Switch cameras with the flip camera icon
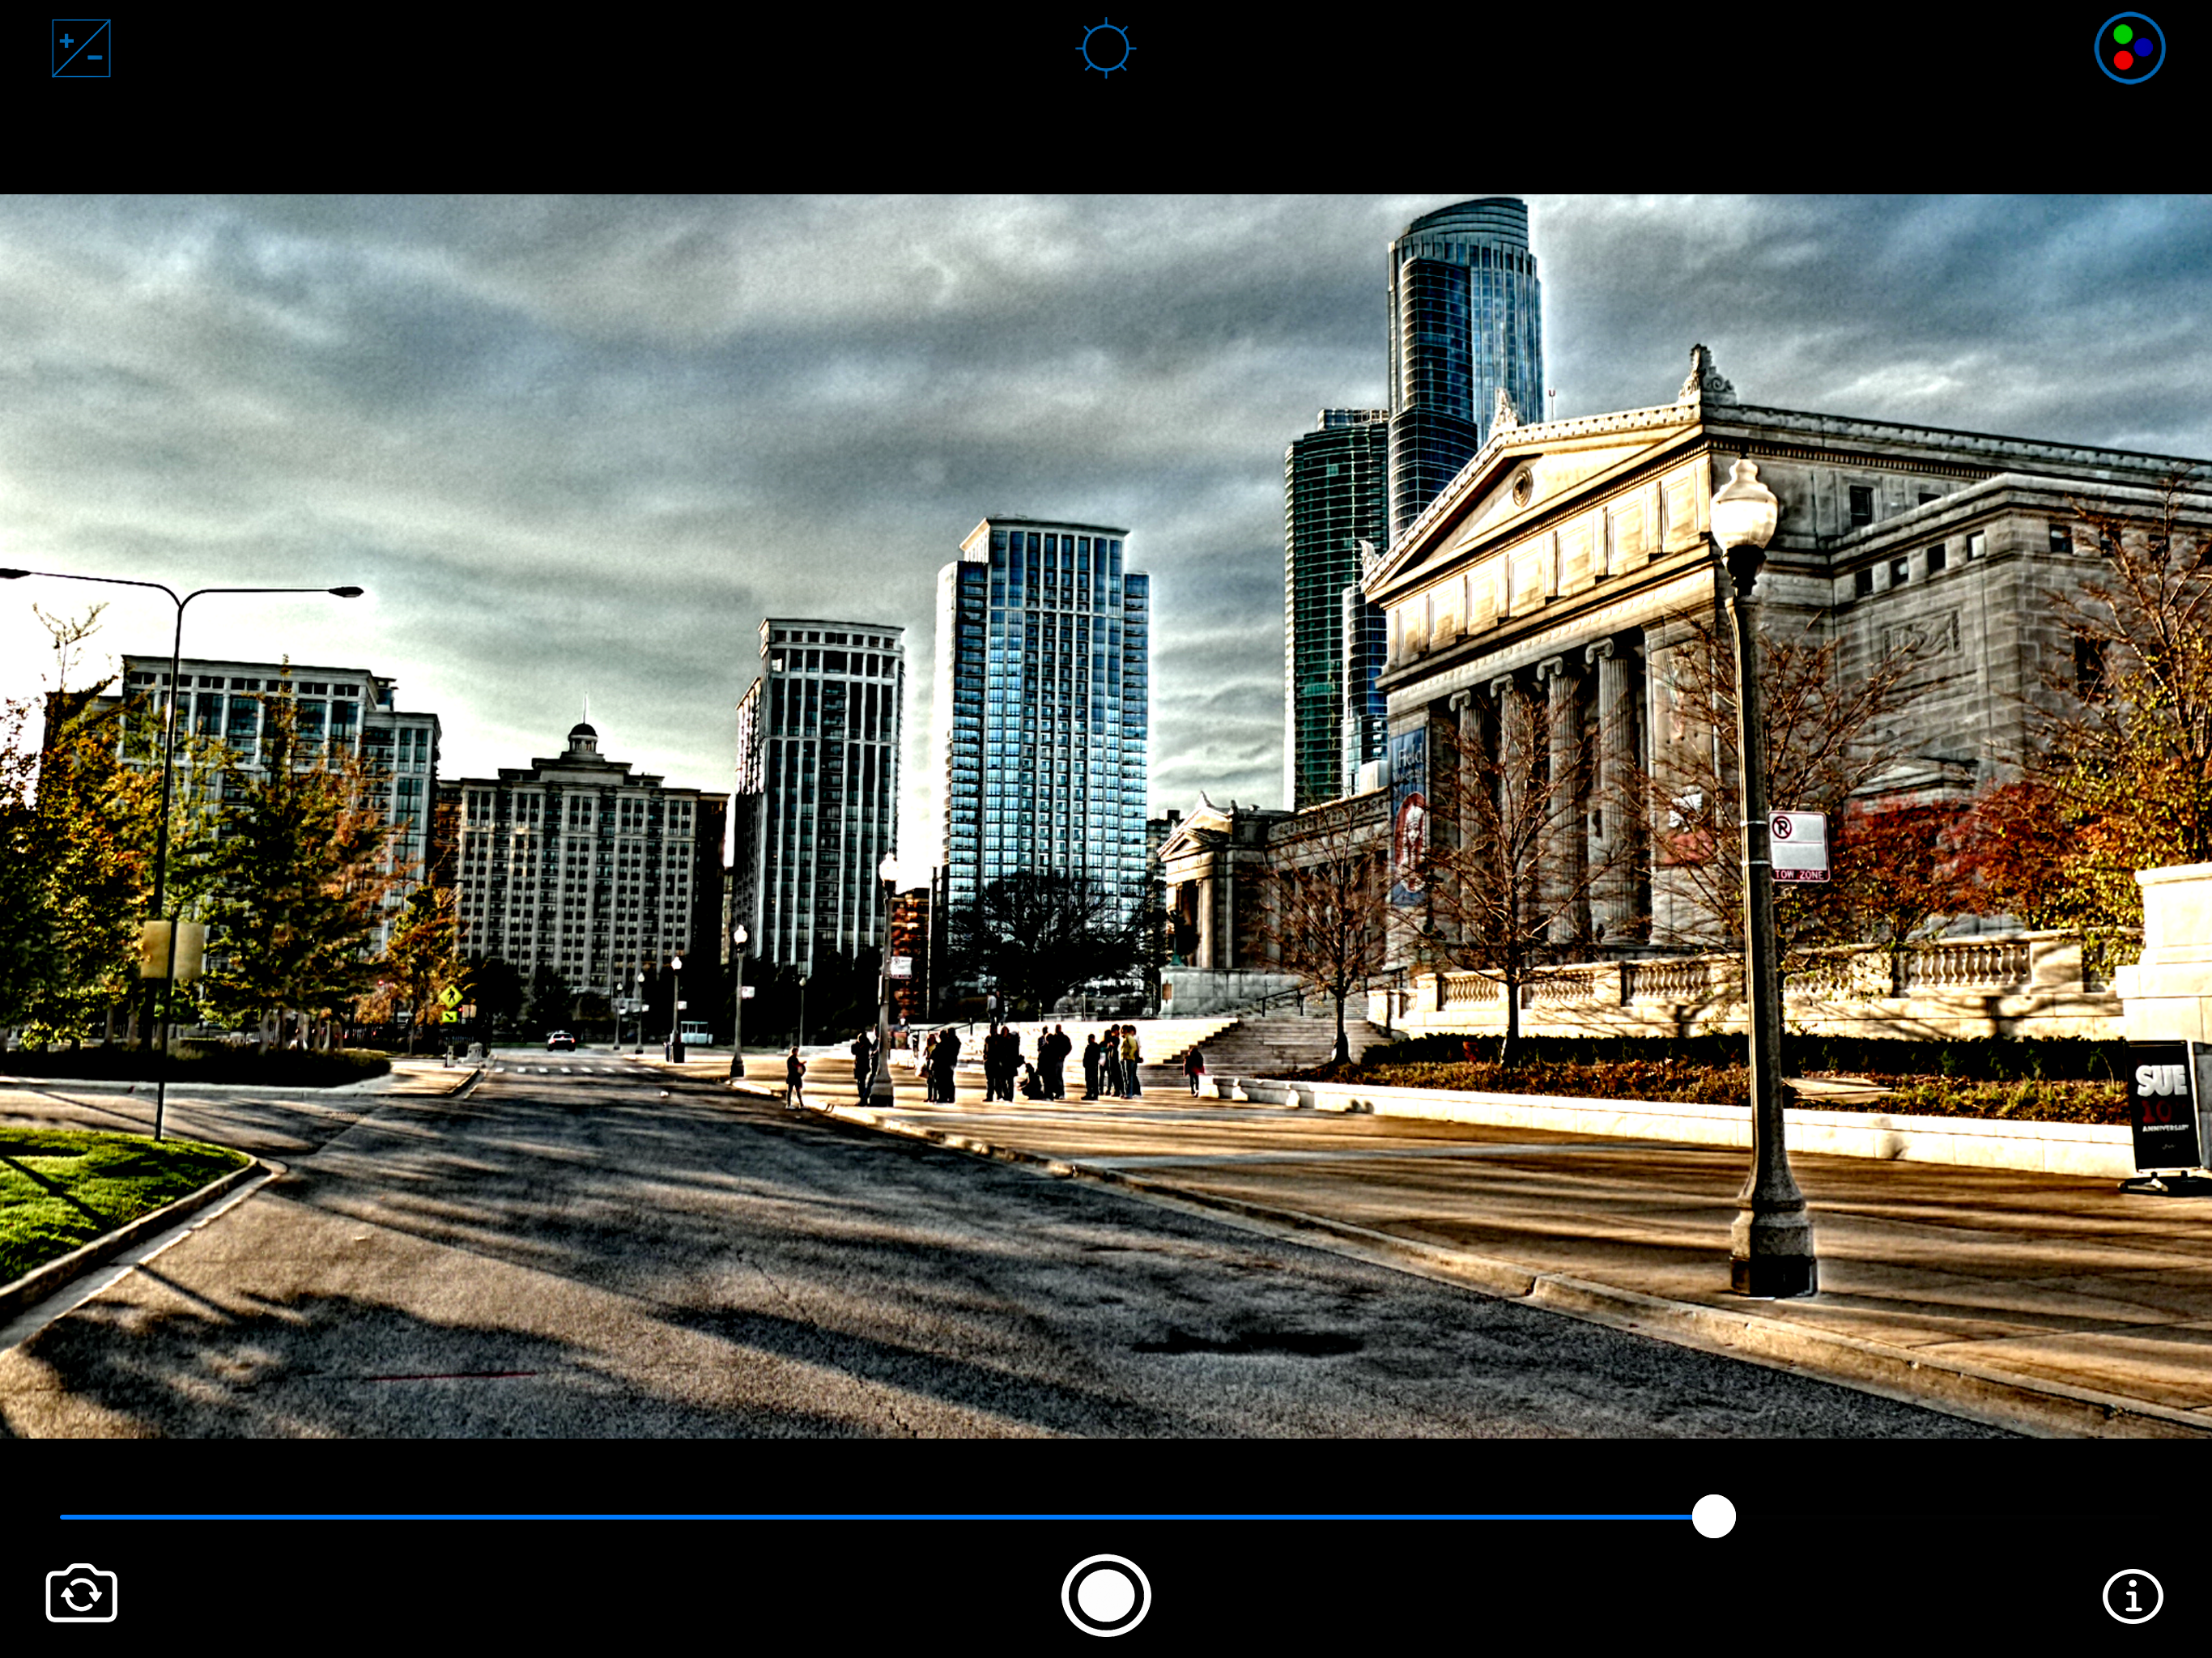Screen dimensions: 2212x1658 [x=82, y=1594]
